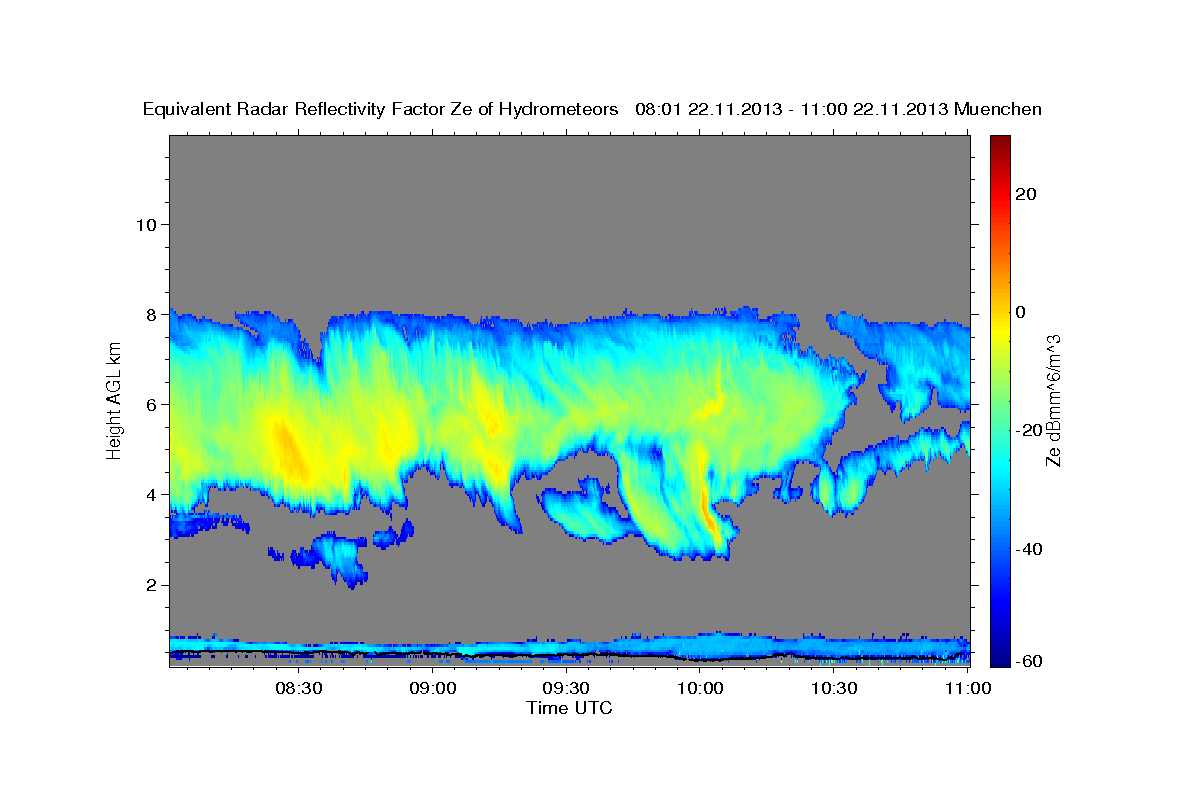Click the height tick label 10
1200x800 pixels.
coord(145,224)
